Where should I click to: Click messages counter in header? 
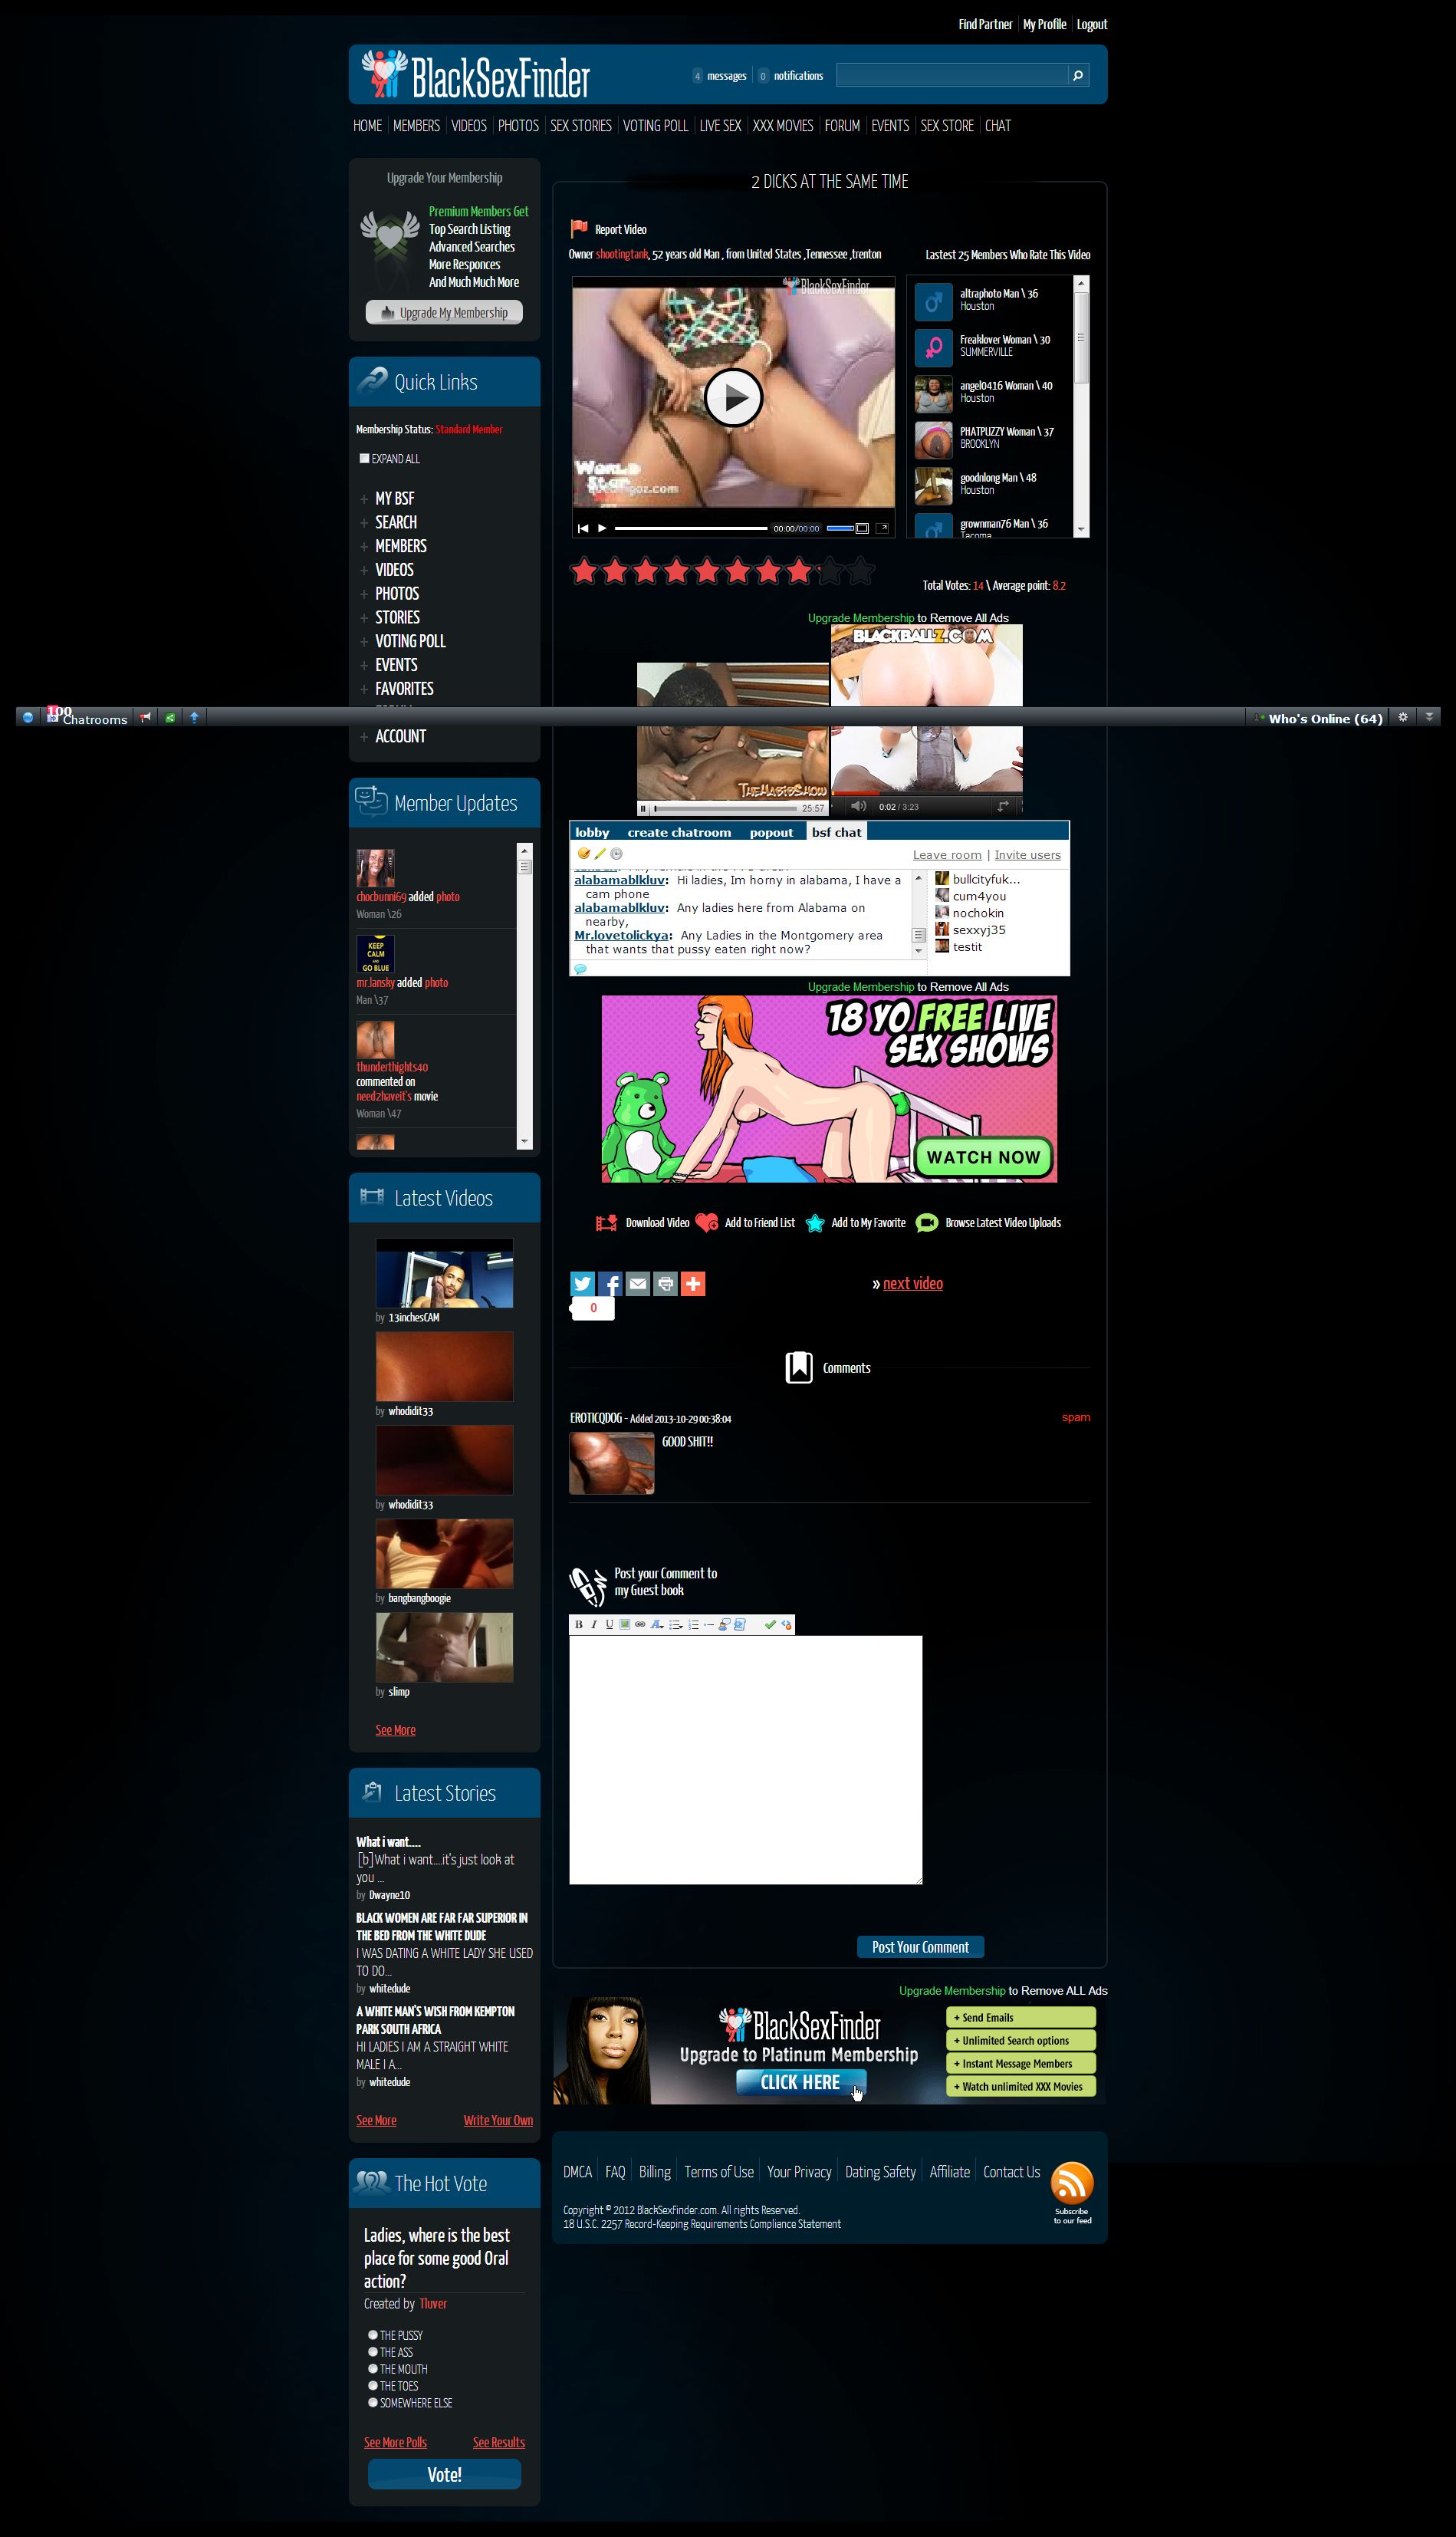tap(719, 76)
